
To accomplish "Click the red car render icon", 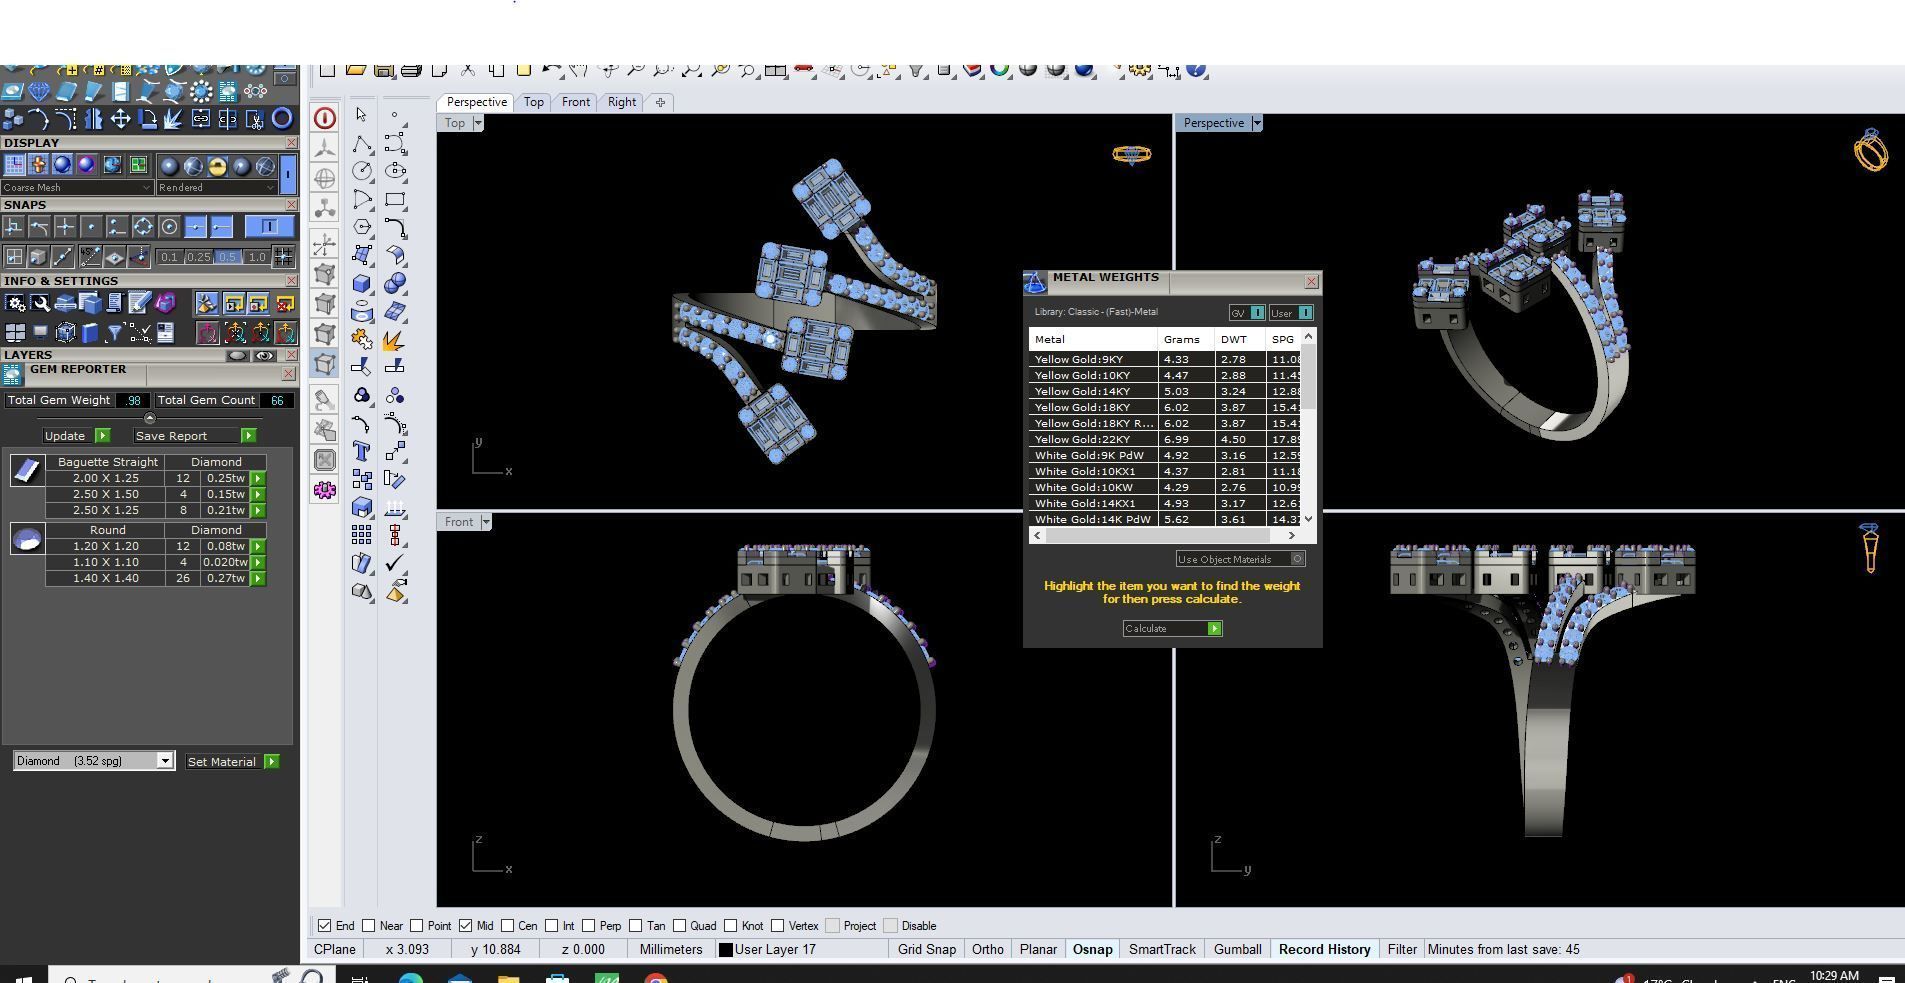I will point(803,69).
